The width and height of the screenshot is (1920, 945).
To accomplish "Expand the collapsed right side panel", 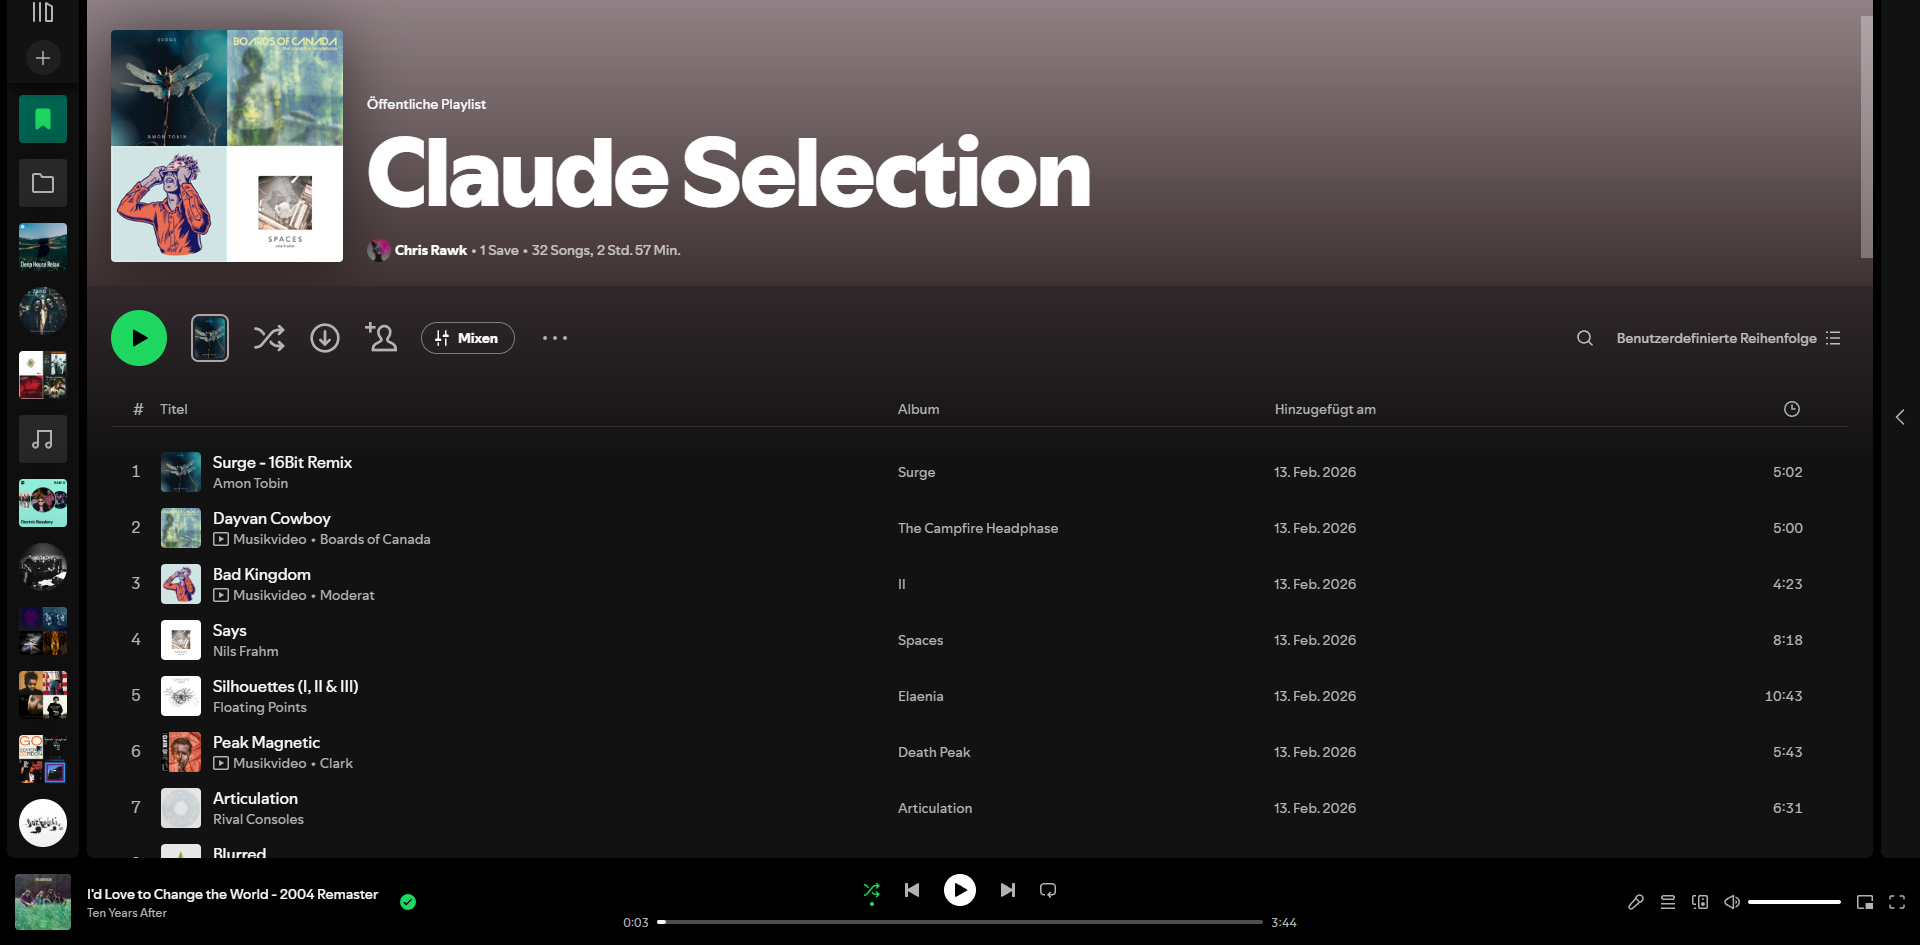I will (x=1899, y=417).
